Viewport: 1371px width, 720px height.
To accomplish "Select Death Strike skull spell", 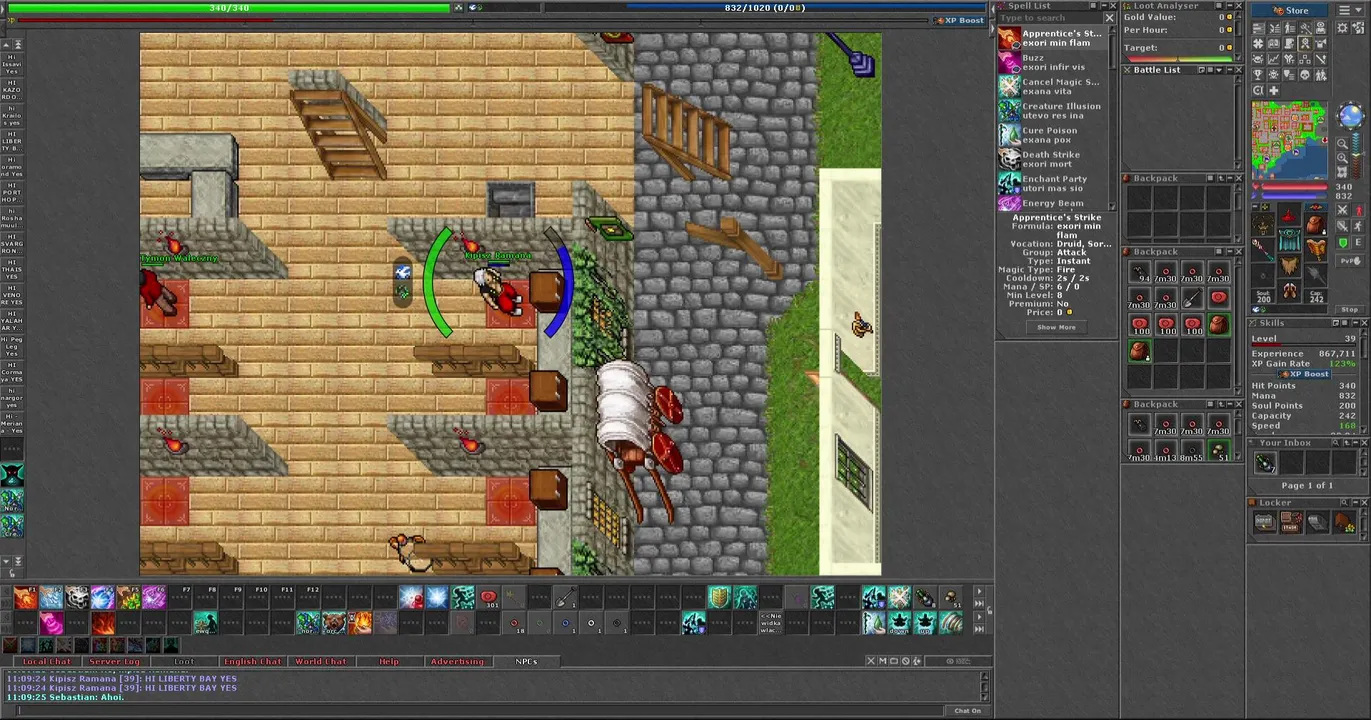I will coord(1053,159).
